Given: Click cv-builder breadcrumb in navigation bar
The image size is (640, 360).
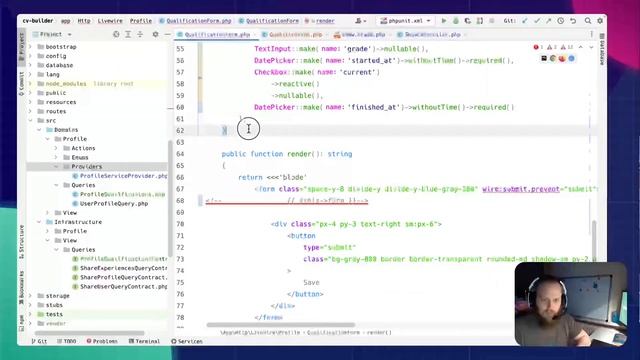Looking at the screenshot, I should point(38,21).
